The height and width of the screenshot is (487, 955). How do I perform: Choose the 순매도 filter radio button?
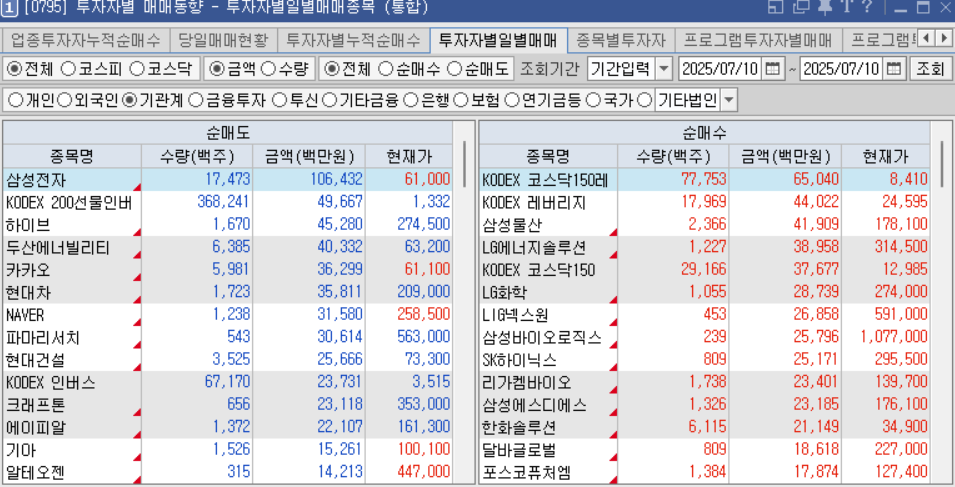(x=454, y=69)
